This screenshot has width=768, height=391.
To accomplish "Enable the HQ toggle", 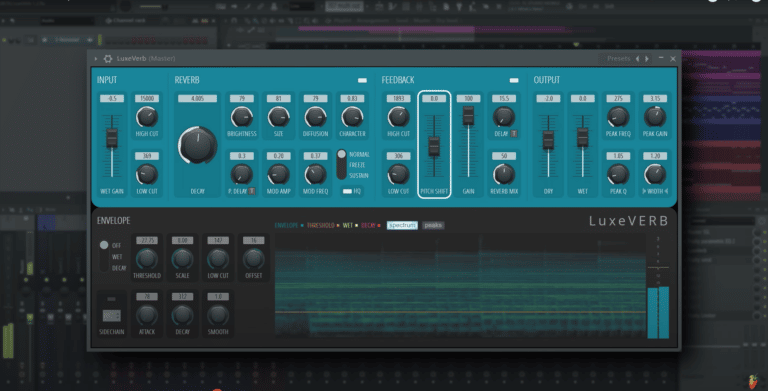I will click(347, 192).
